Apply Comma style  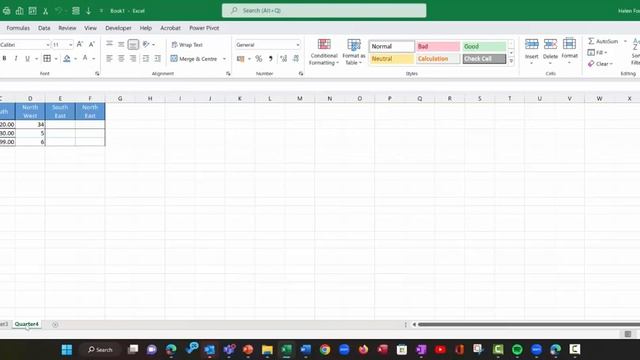[271, 59]
